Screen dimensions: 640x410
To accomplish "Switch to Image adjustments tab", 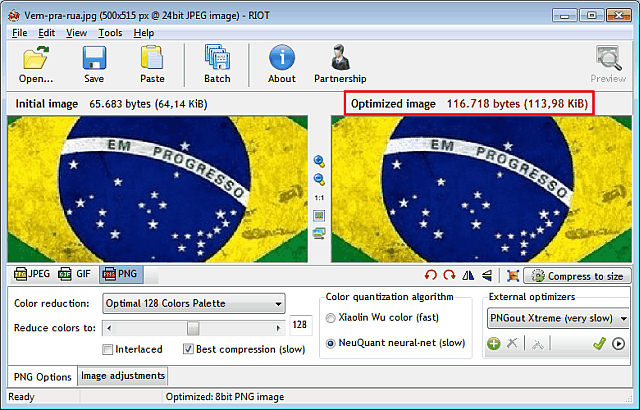I will pos(121,376).
